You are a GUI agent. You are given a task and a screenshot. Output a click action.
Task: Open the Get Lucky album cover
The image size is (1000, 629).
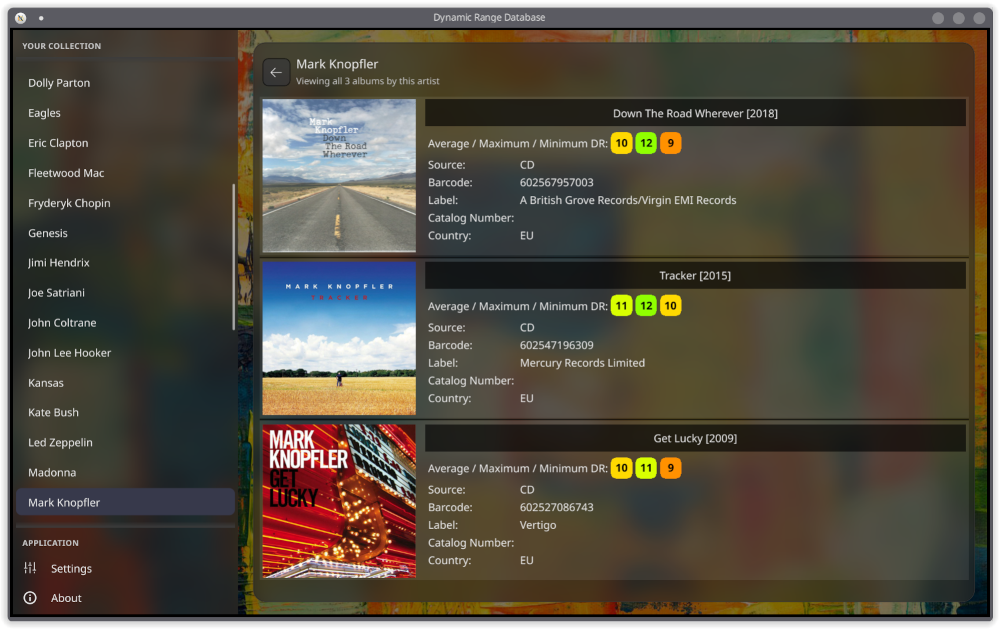point(339,501)
